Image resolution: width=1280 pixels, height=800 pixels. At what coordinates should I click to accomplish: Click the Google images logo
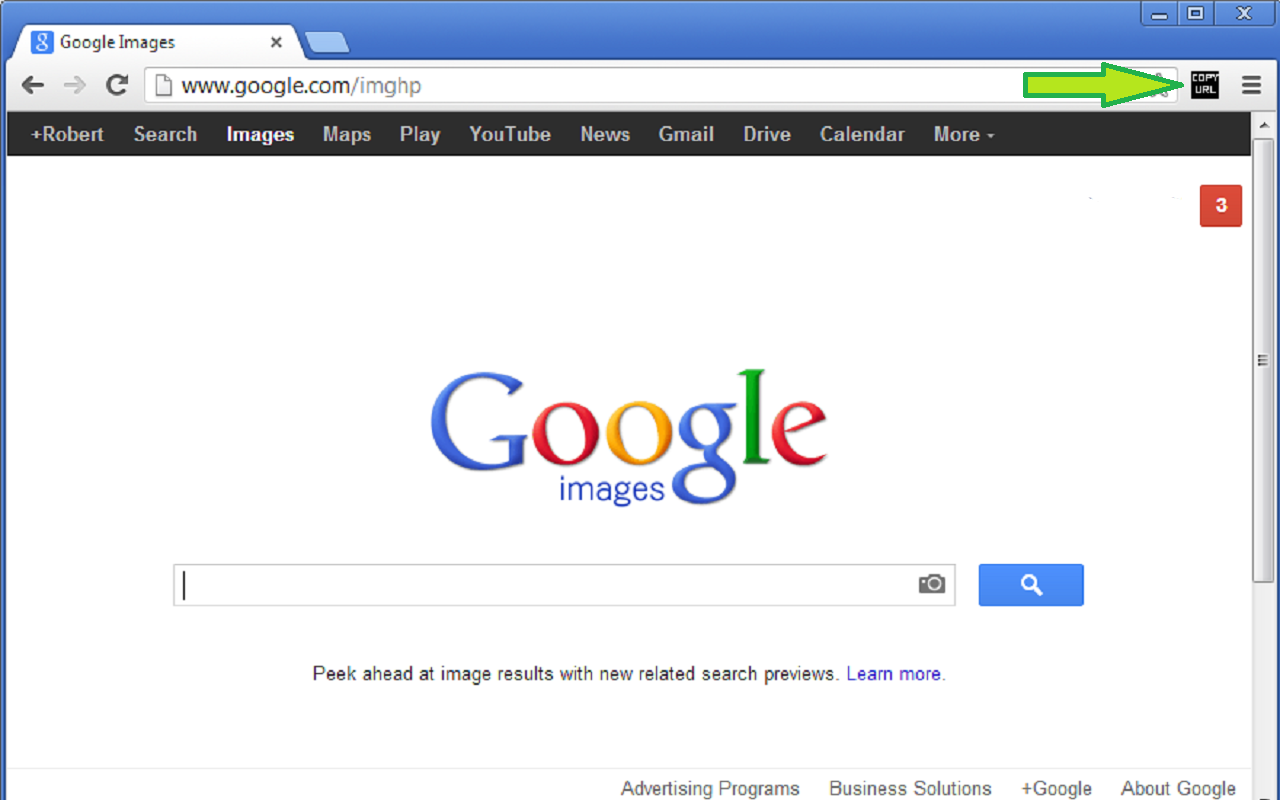pyautogui.click(x=629, y=437)
